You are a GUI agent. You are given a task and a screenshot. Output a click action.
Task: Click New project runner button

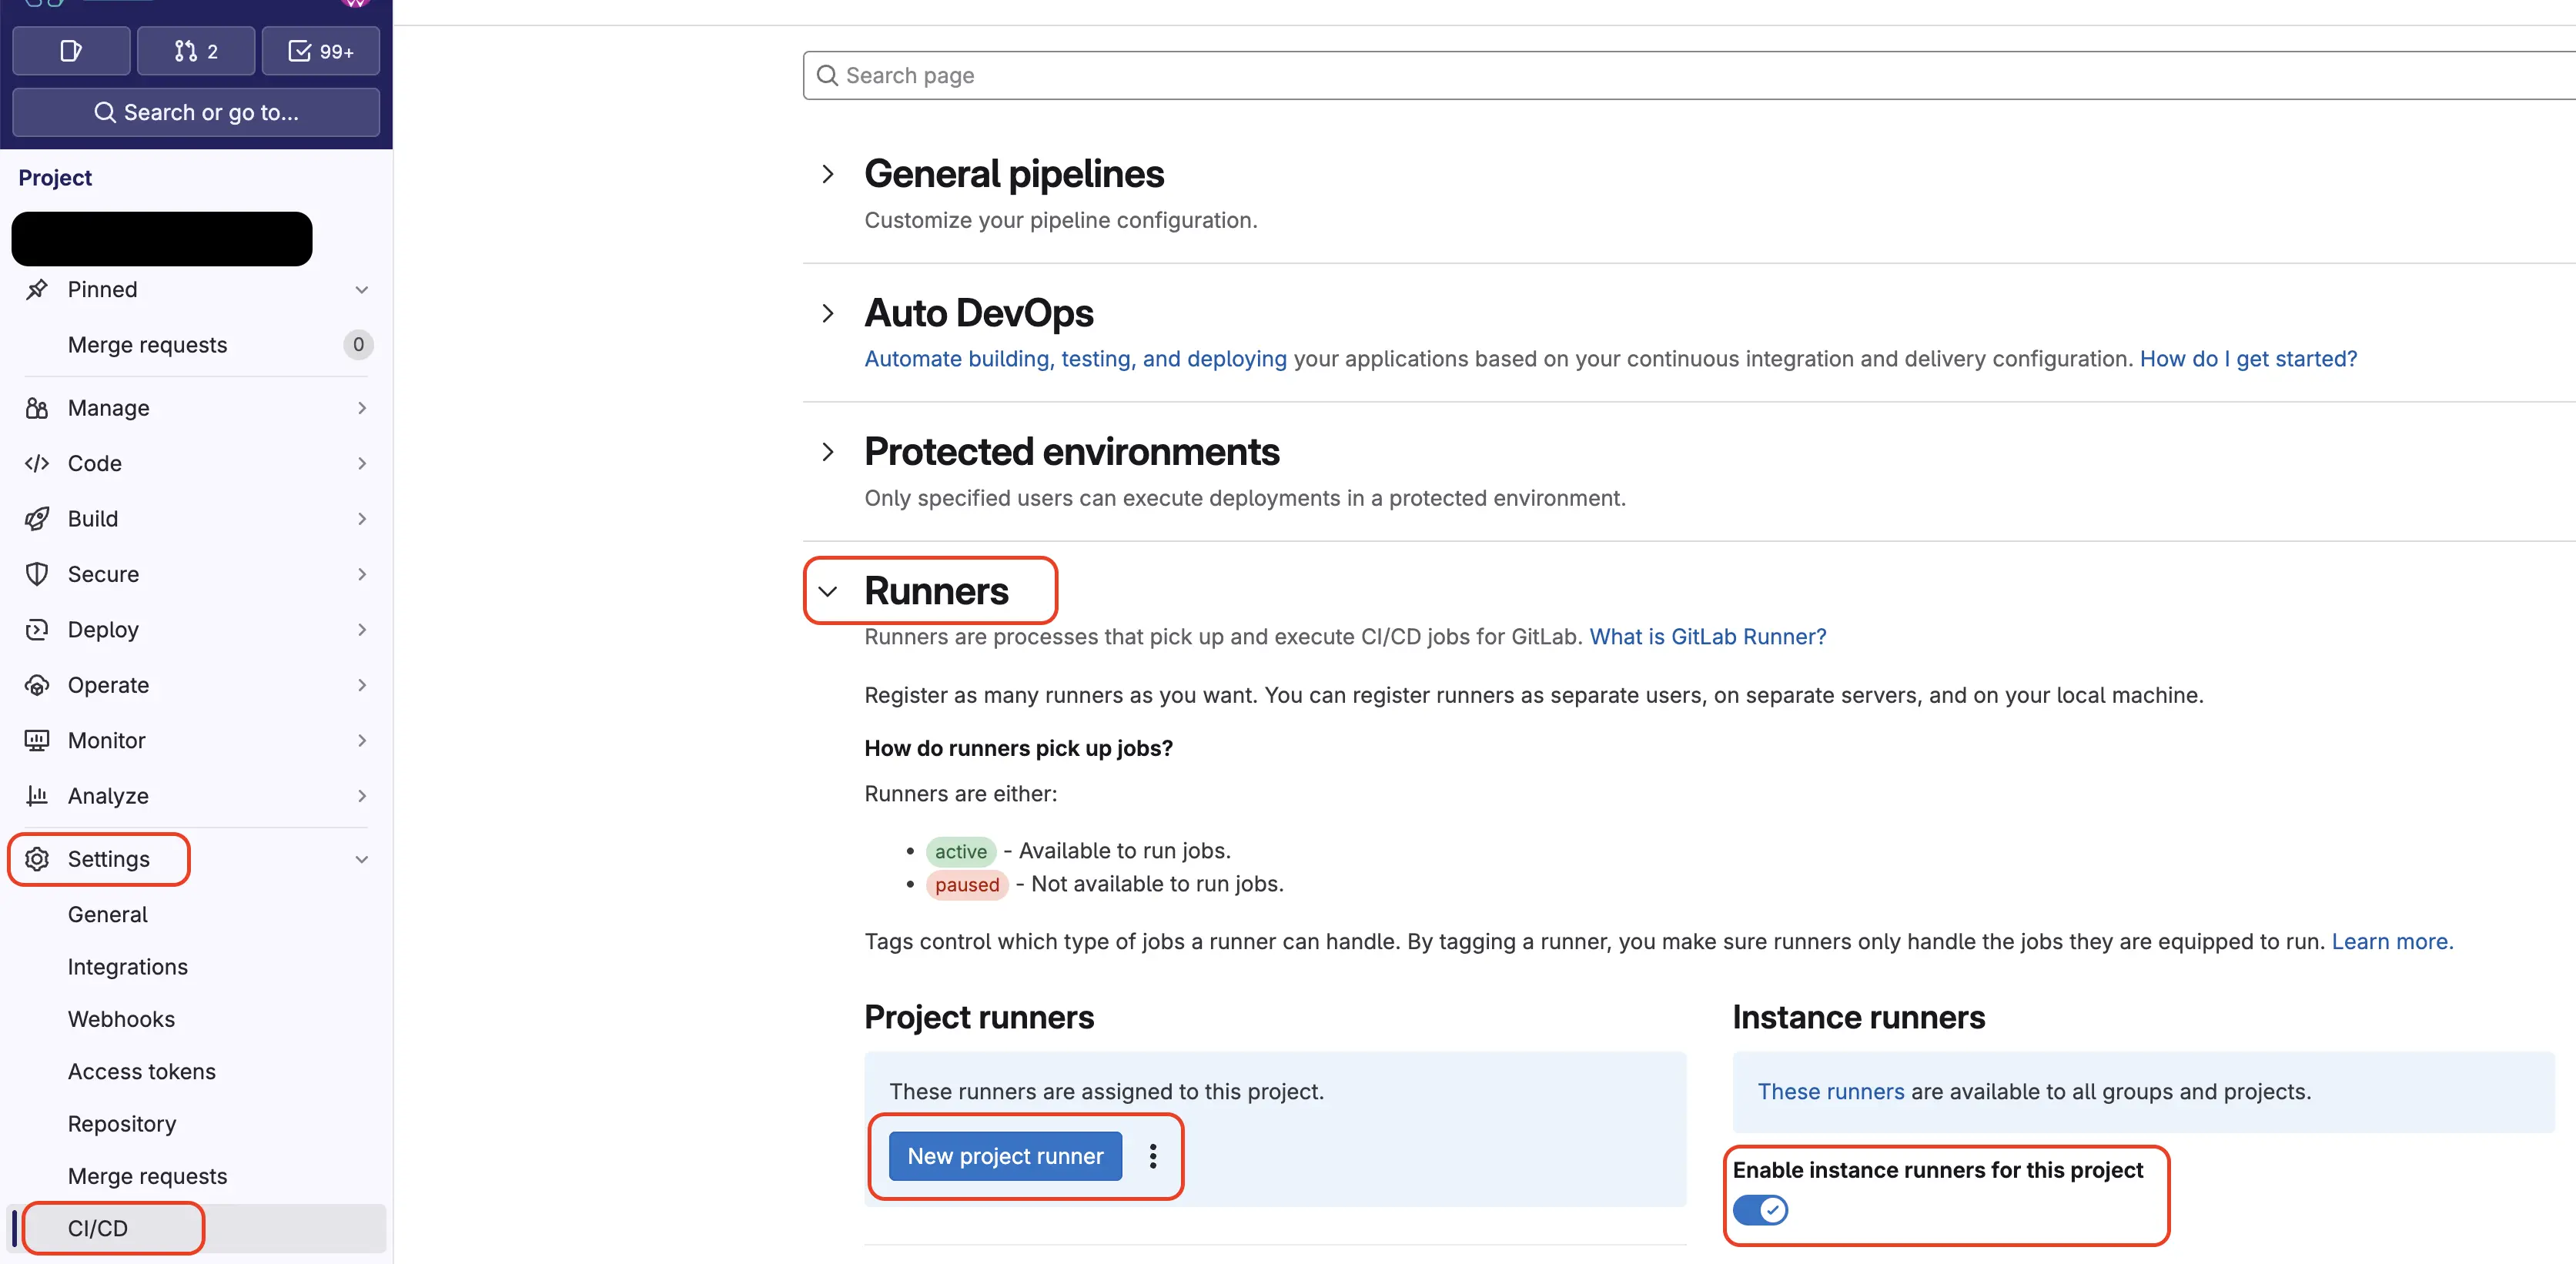(x=1005, y=1156)
